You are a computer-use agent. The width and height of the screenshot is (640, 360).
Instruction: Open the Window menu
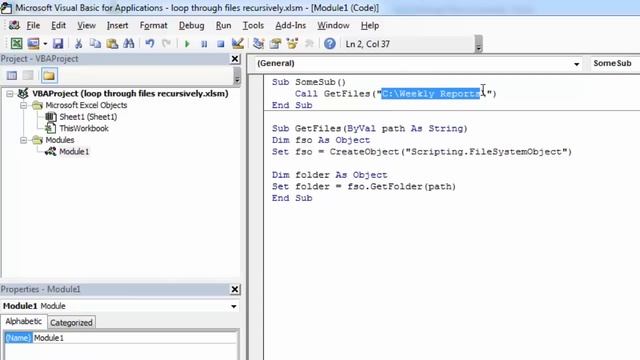333,25
